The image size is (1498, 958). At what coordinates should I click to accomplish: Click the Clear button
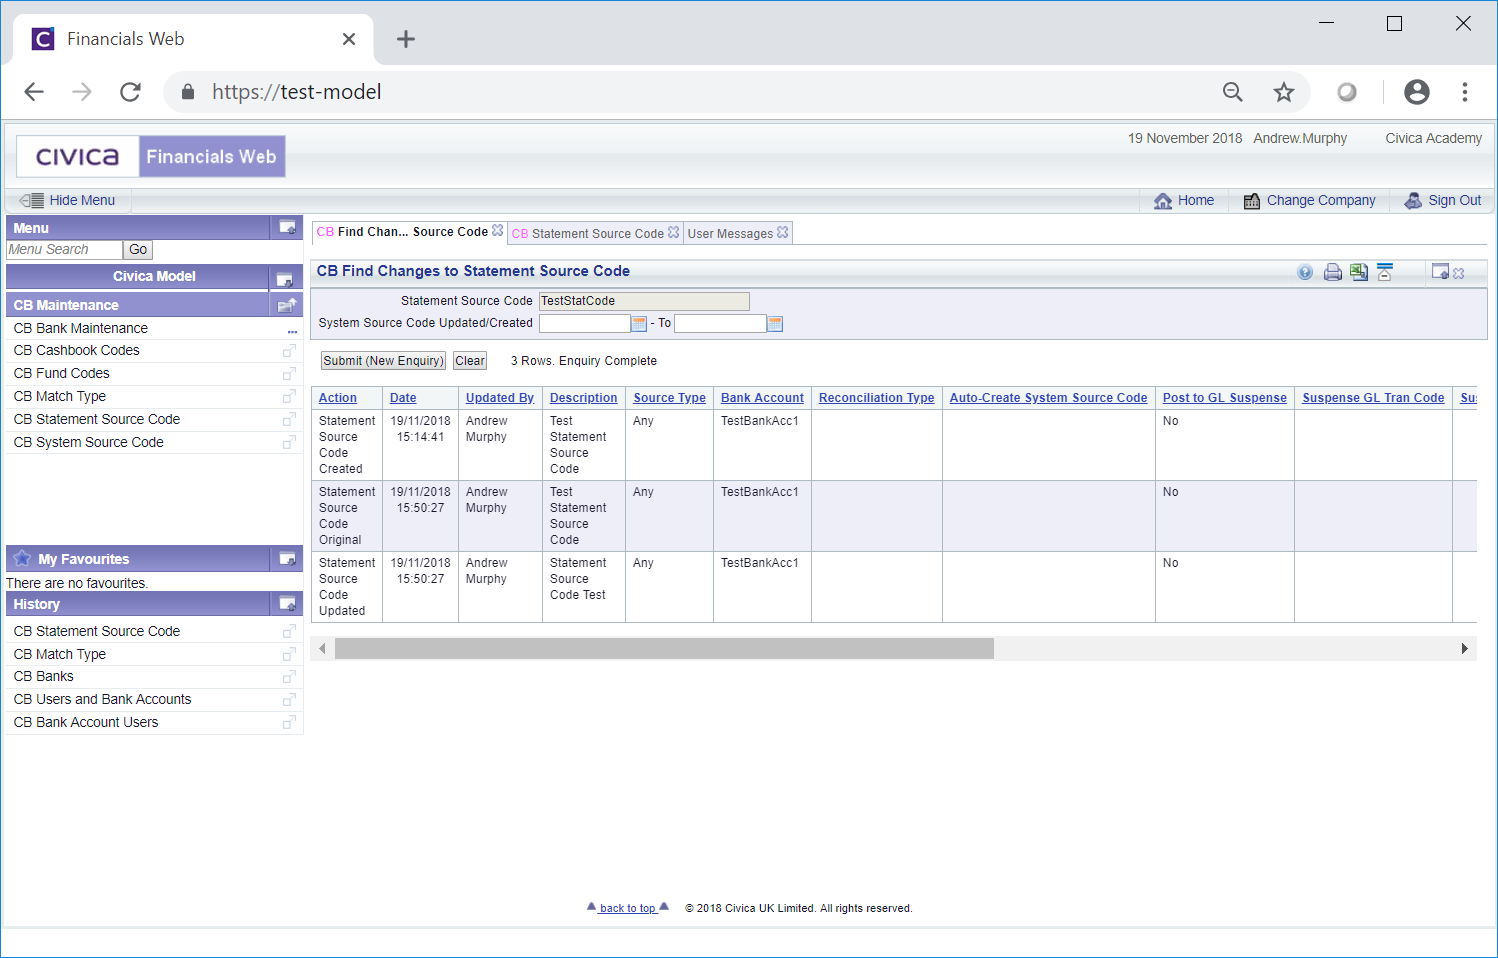click(x=470, y=361)
